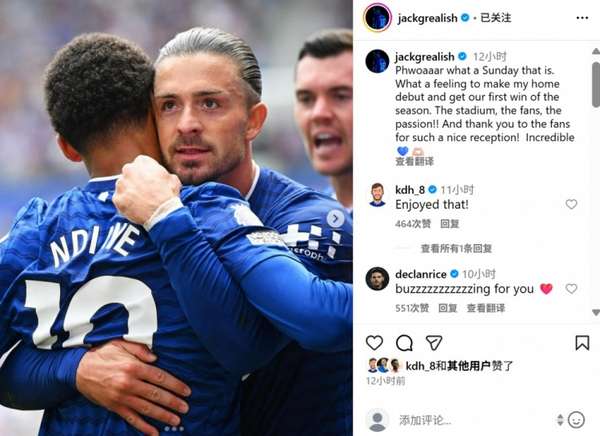Open declanrice's profile picture

(x=377, y=279)
